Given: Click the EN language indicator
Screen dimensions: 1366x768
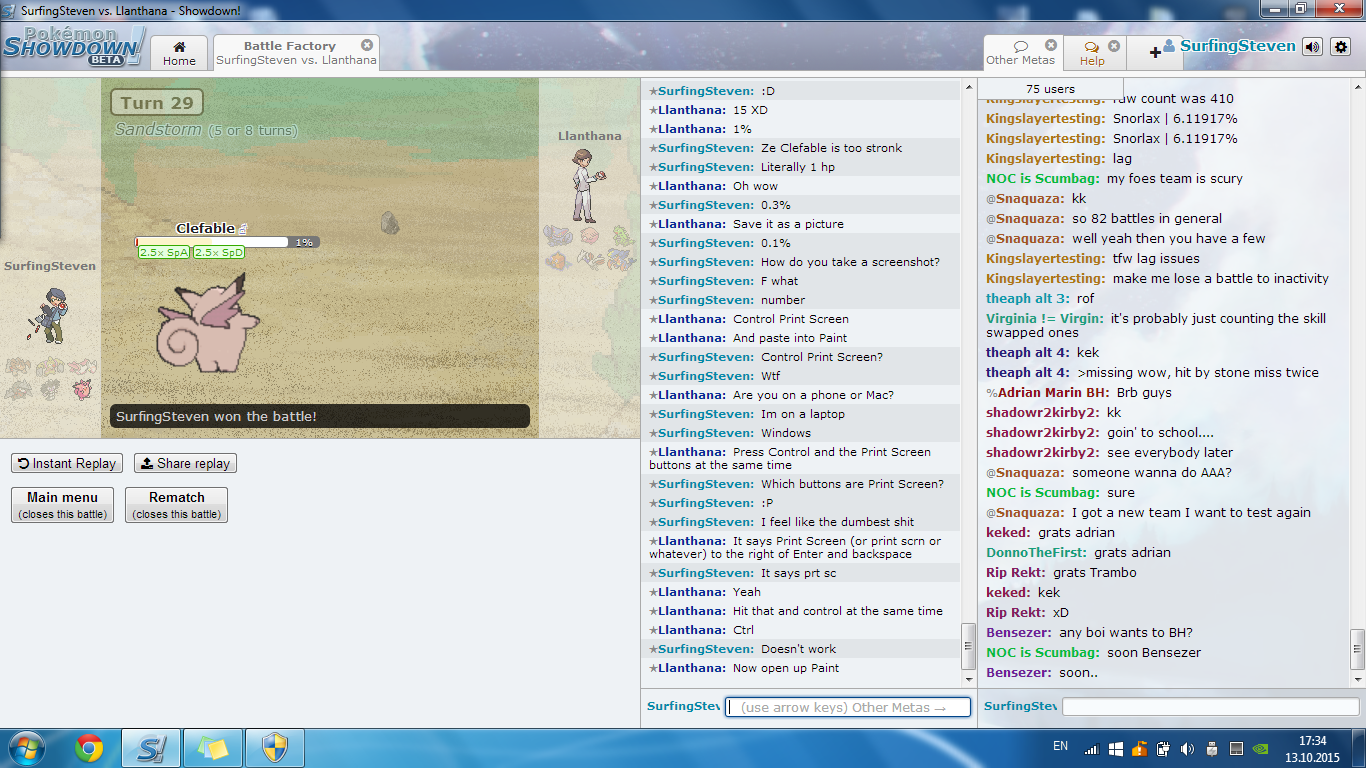Looking at the screenshot, I should 1060,746.
